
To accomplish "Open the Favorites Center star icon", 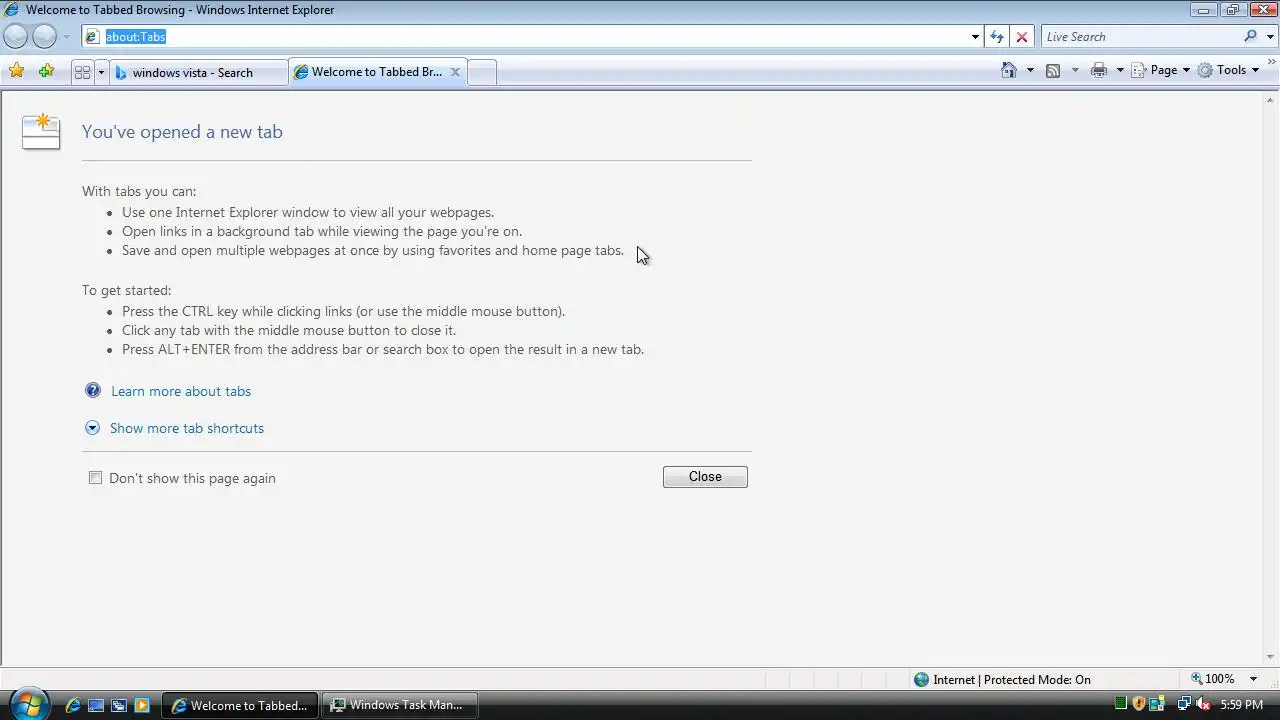I will point(16,71).
